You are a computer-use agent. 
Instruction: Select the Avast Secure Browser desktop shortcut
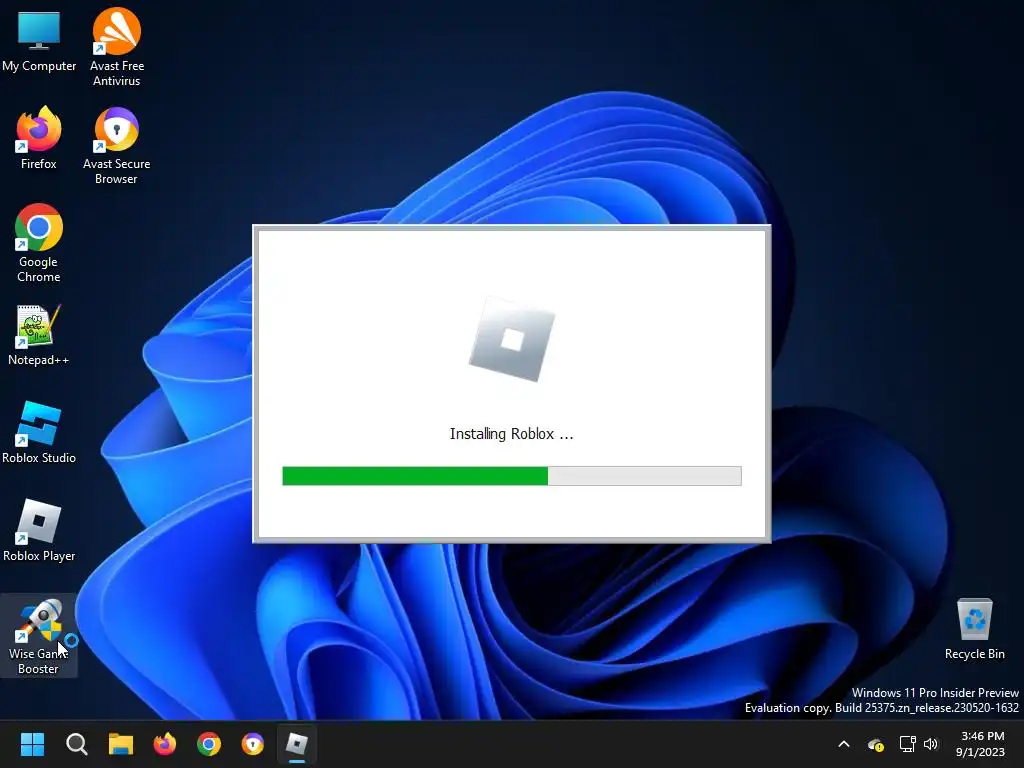pos(116,145)
